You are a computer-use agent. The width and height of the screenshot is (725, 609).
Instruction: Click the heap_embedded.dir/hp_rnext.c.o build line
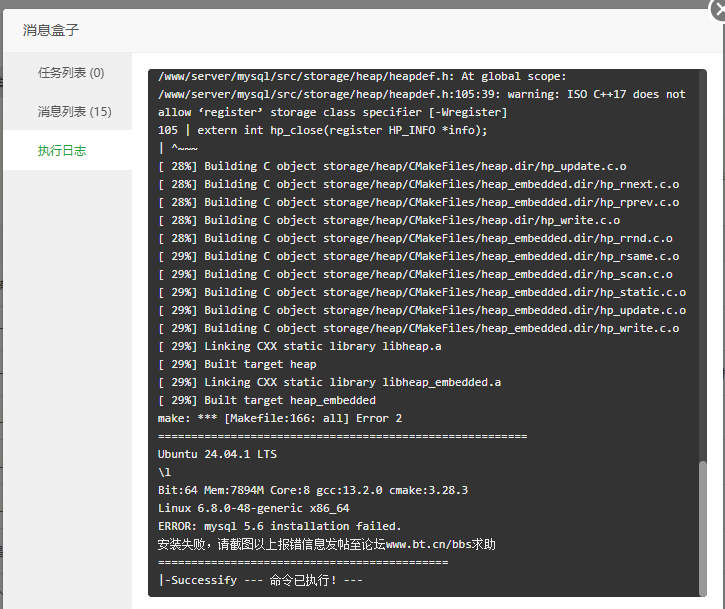[418, 185]
